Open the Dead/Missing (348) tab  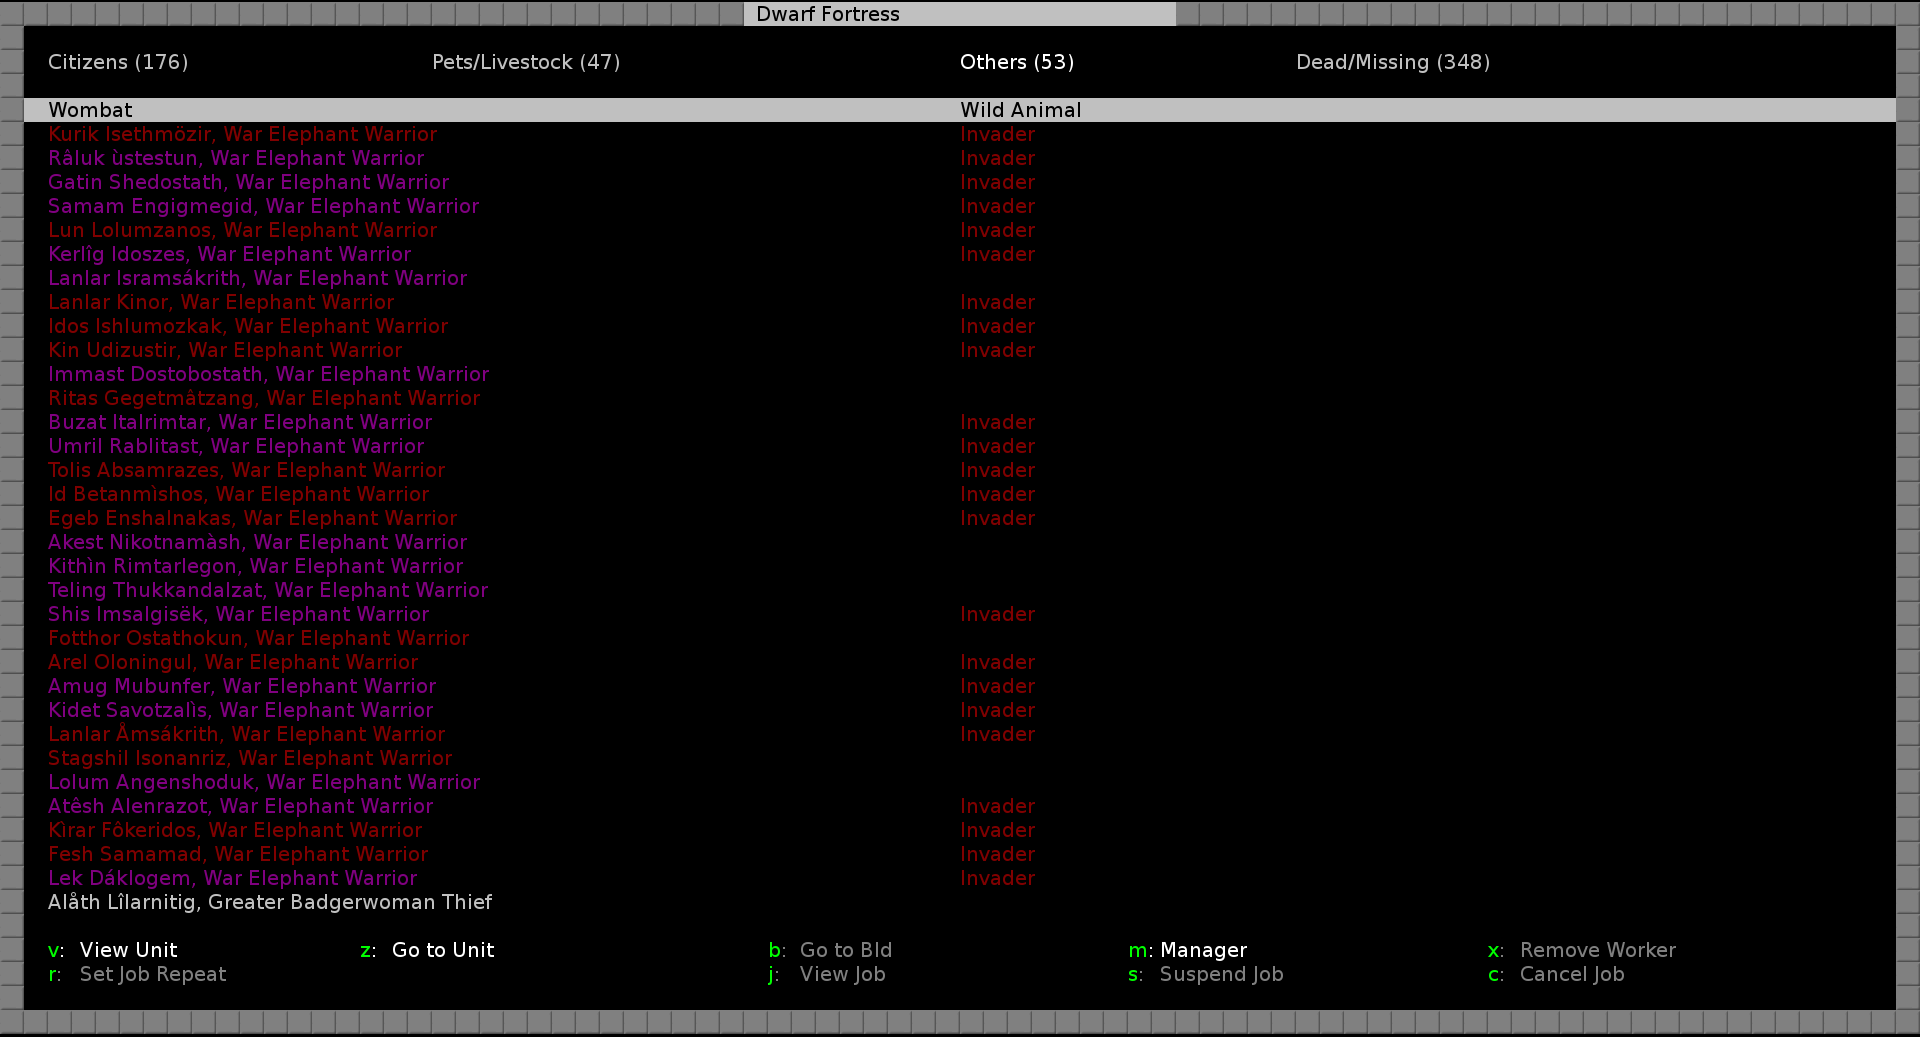pos(1392,62)
